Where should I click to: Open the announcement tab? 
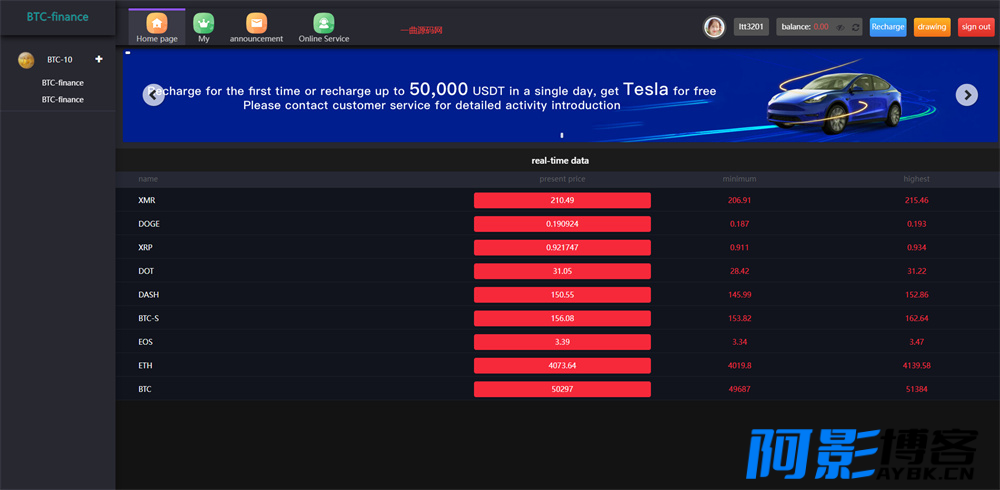[x=256, y=27]
